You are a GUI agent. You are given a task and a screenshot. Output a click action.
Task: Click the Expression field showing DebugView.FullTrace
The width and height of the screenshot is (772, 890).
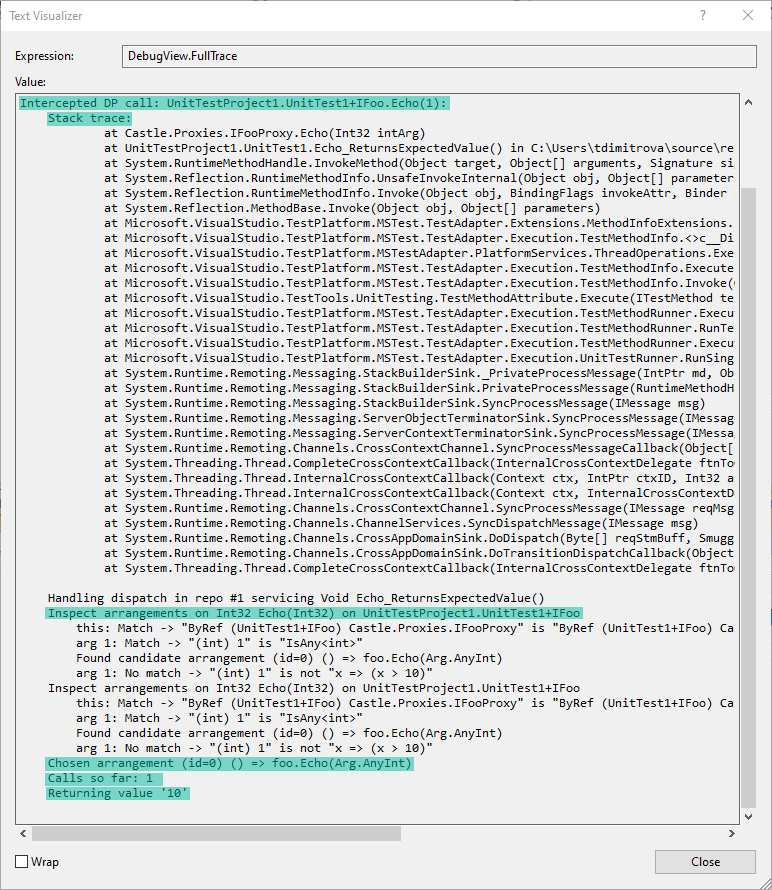pyautogui.click(x=439, y=56)
